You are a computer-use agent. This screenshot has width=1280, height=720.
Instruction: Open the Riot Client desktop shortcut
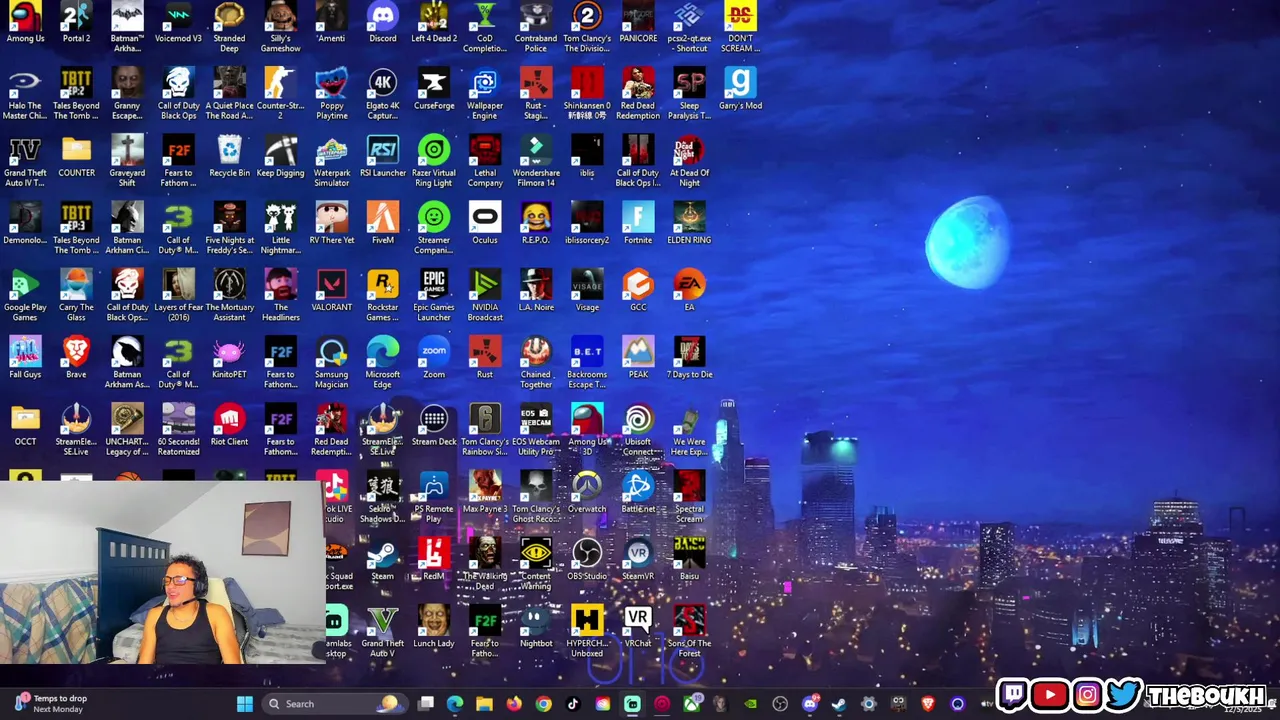(229, 424)
